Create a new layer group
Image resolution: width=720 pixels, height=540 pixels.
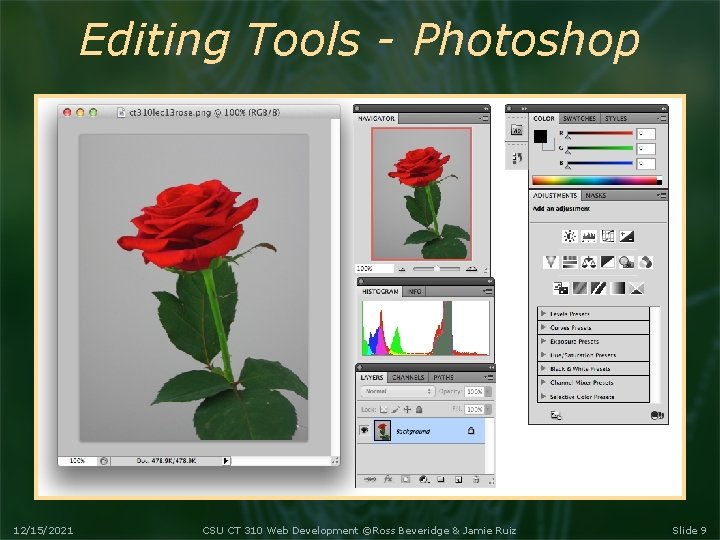[x=441, y=479]
